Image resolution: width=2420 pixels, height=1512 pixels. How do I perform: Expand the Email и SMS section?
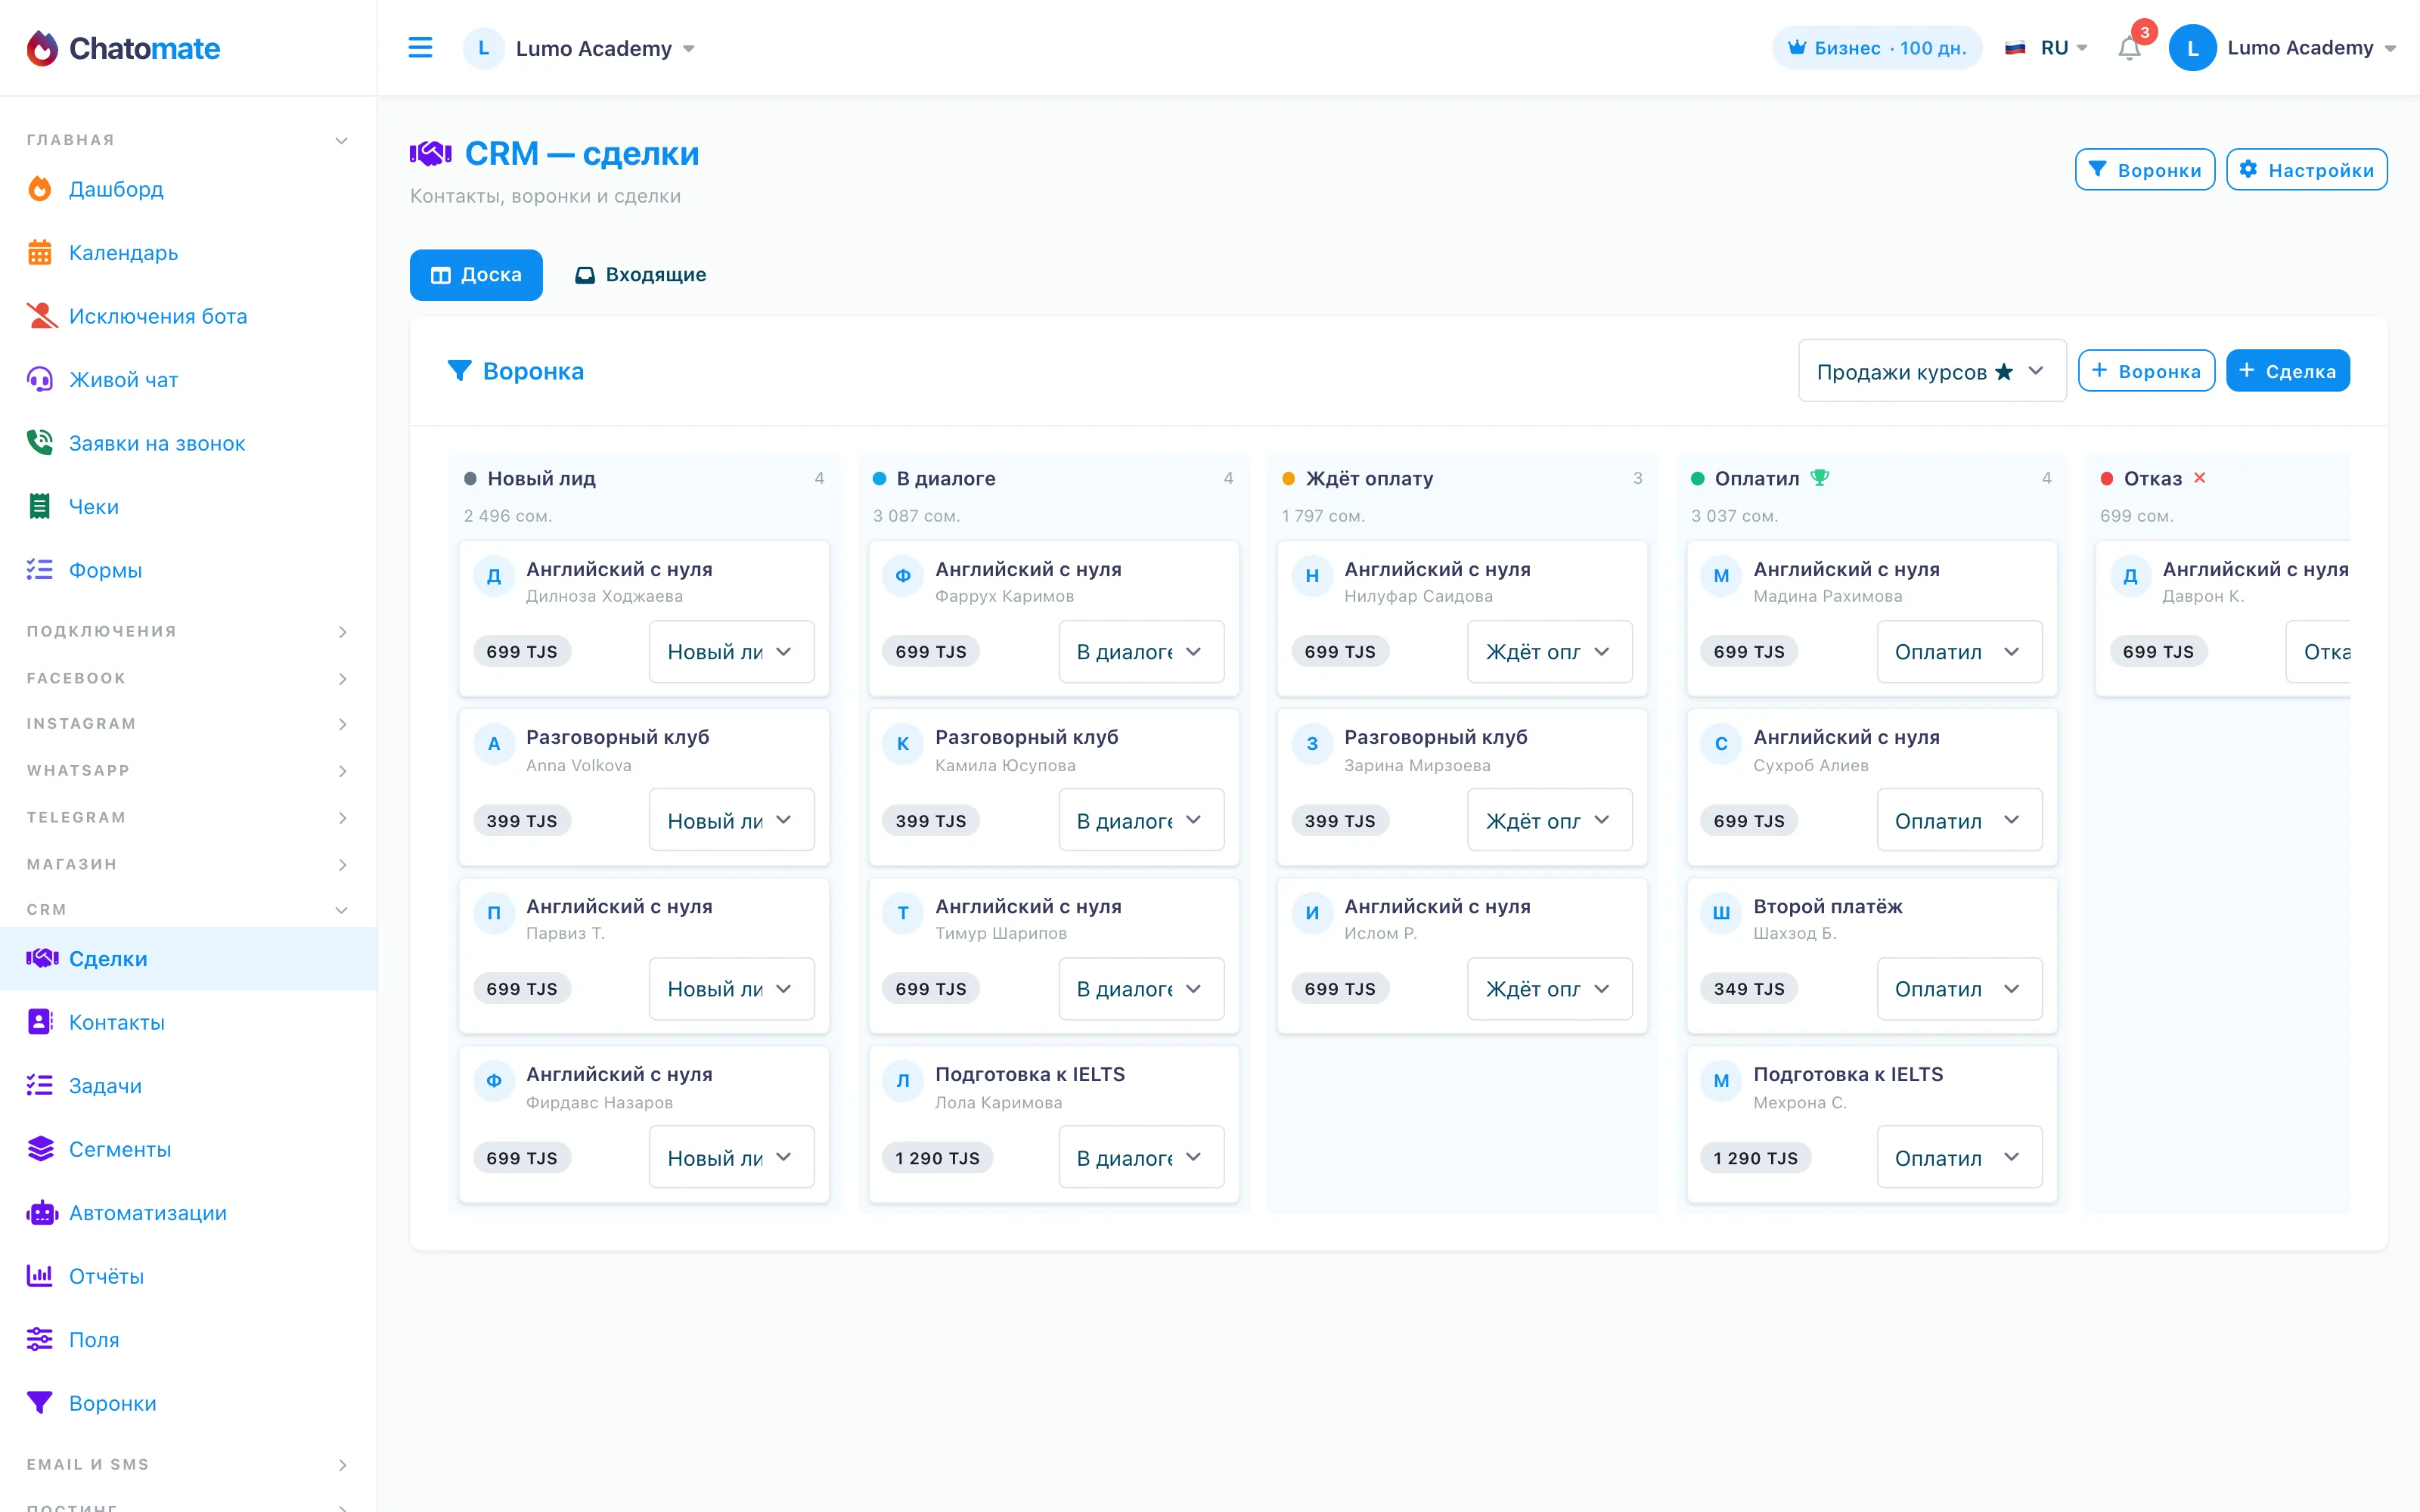(x=188, y=1464)
